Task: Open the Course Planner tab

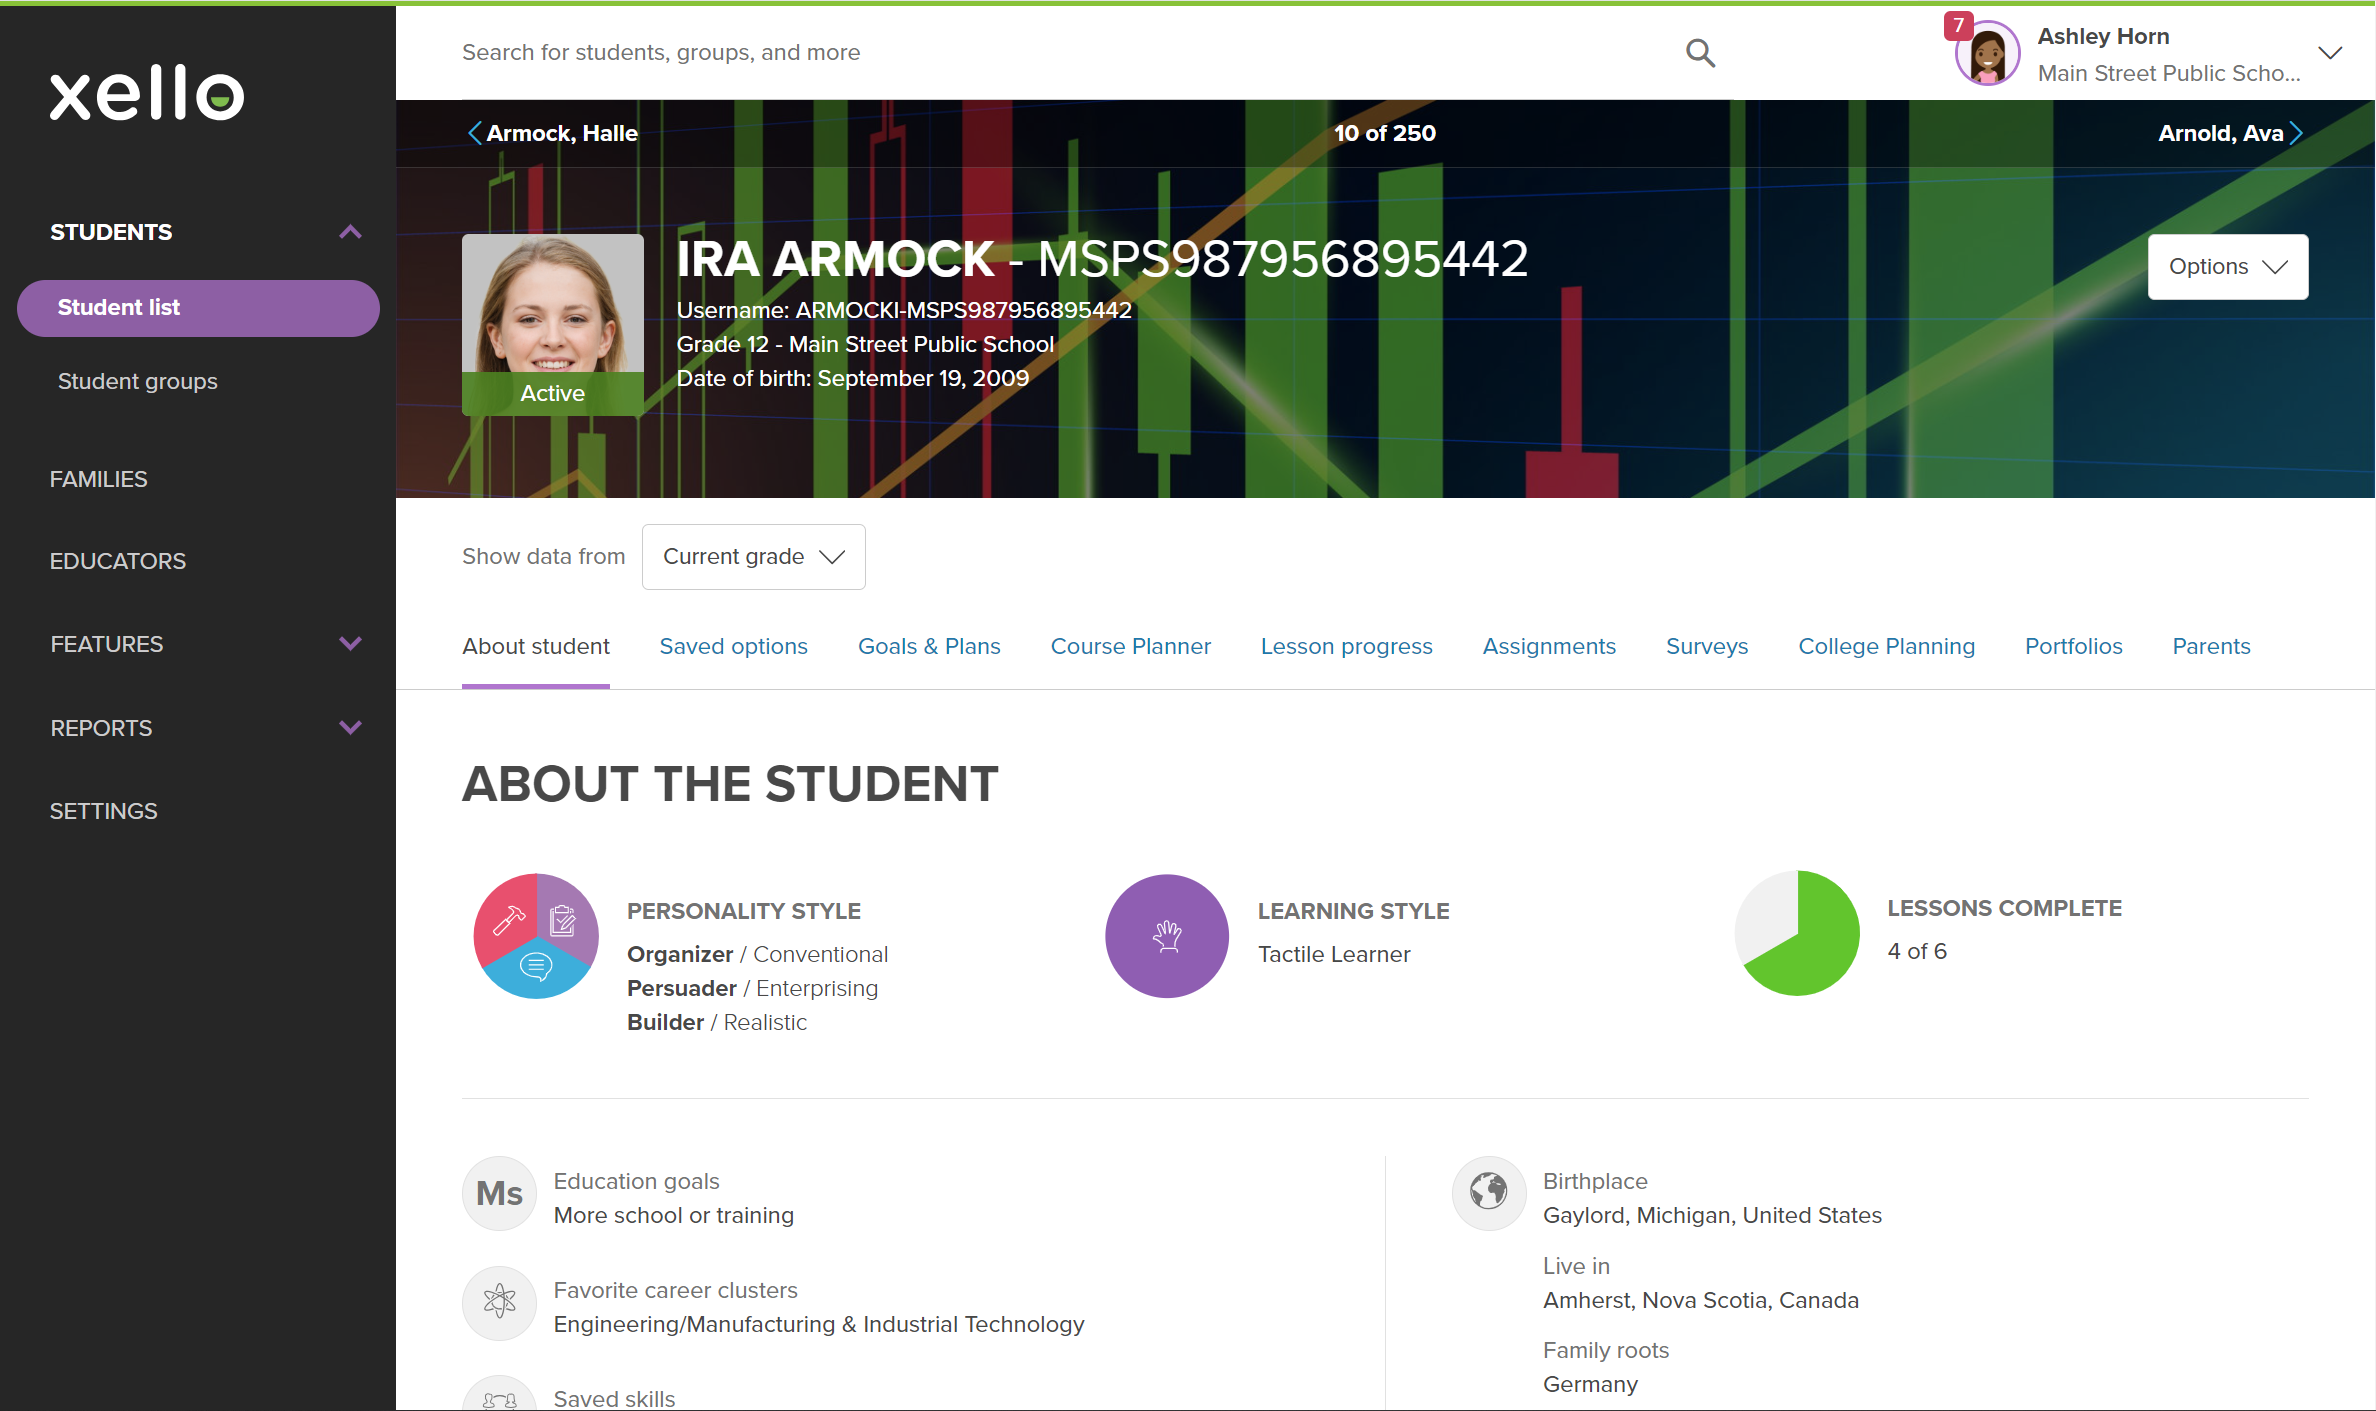Action: coord(1130,647)
